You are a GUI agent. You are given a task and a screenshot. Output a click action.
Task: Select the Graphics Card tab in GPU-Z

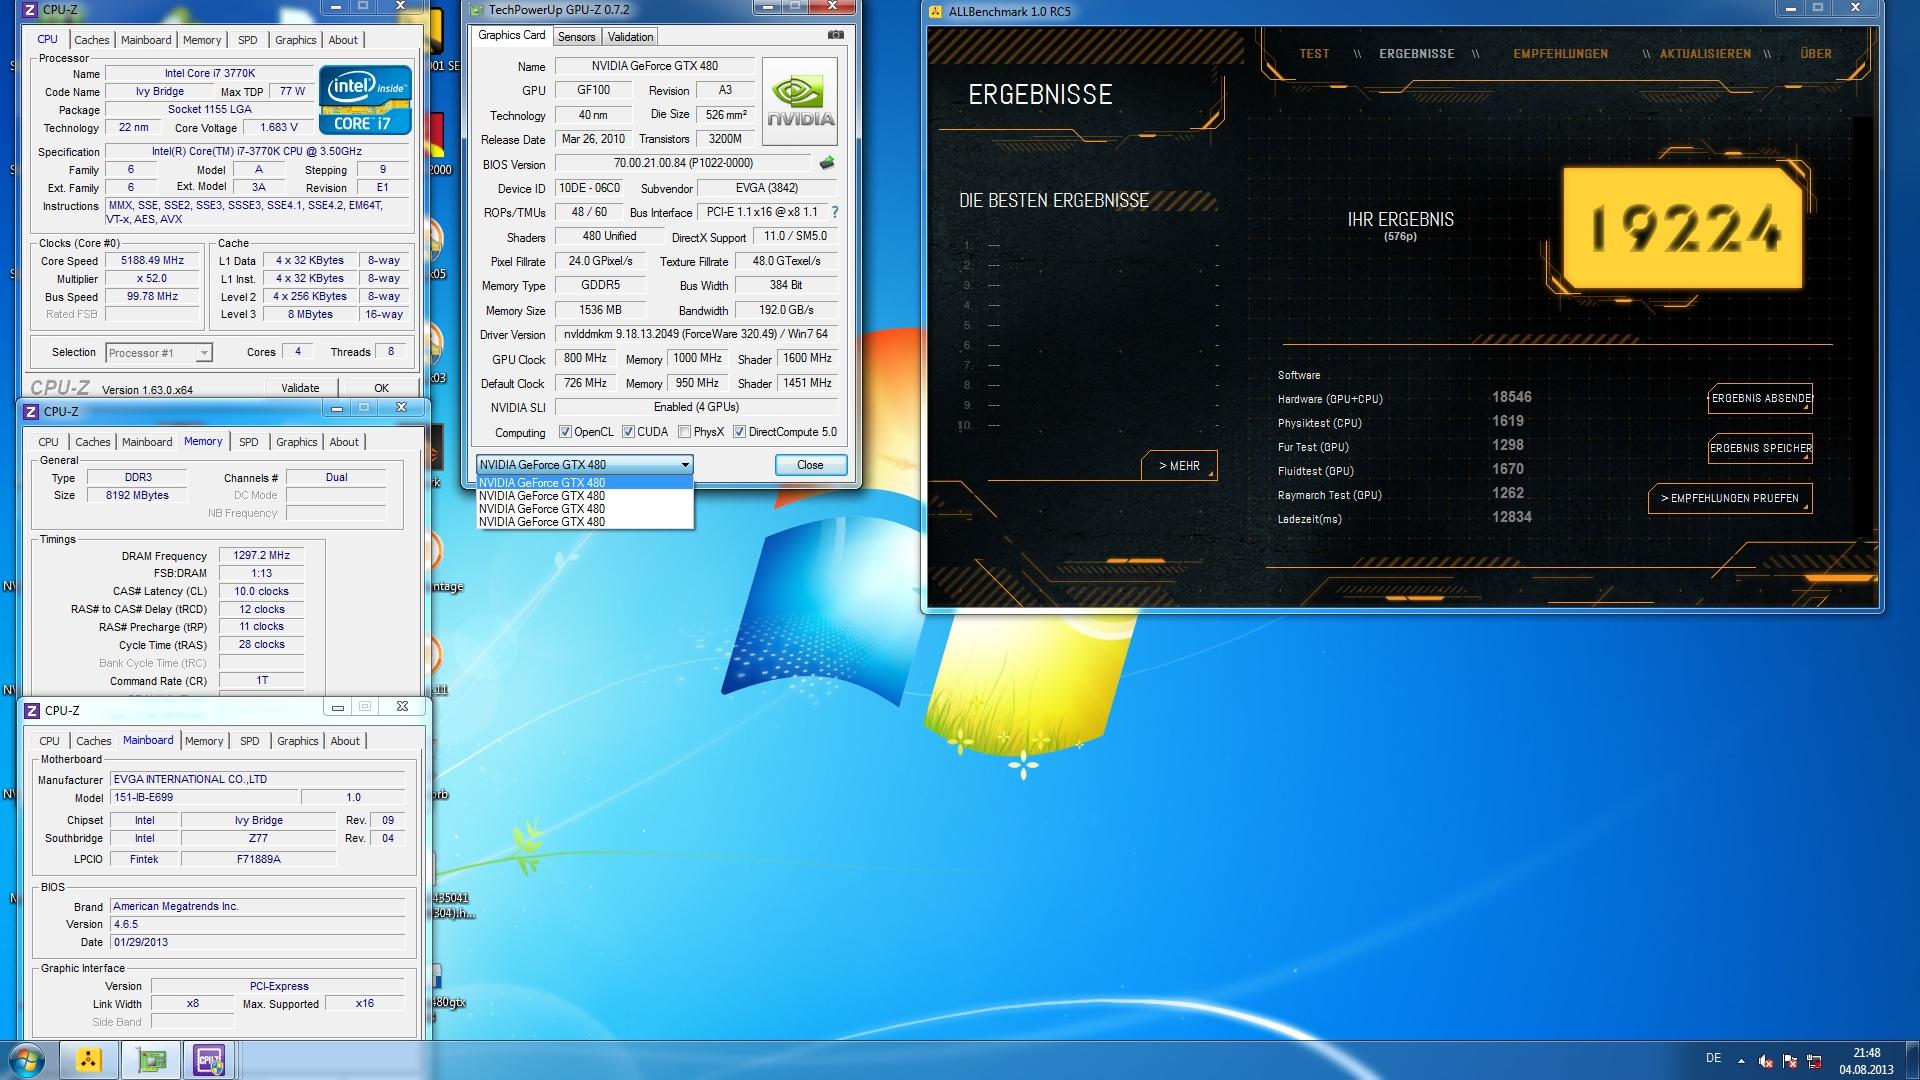point(512,35)
